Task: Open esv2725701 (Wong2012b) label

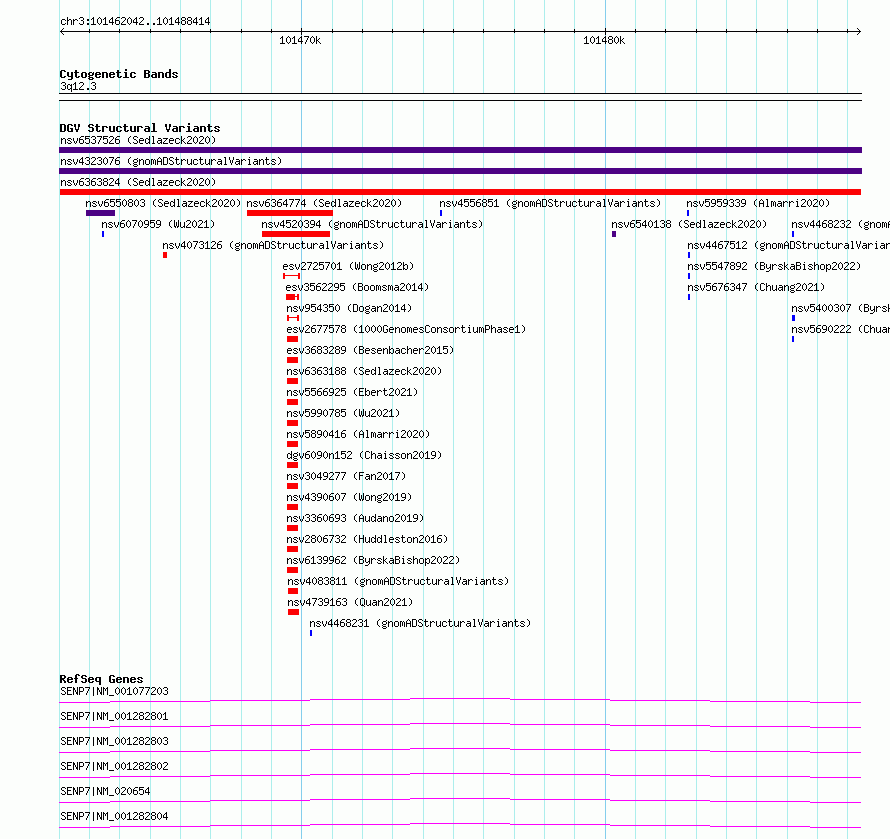Action: click(x=348, y=266)
